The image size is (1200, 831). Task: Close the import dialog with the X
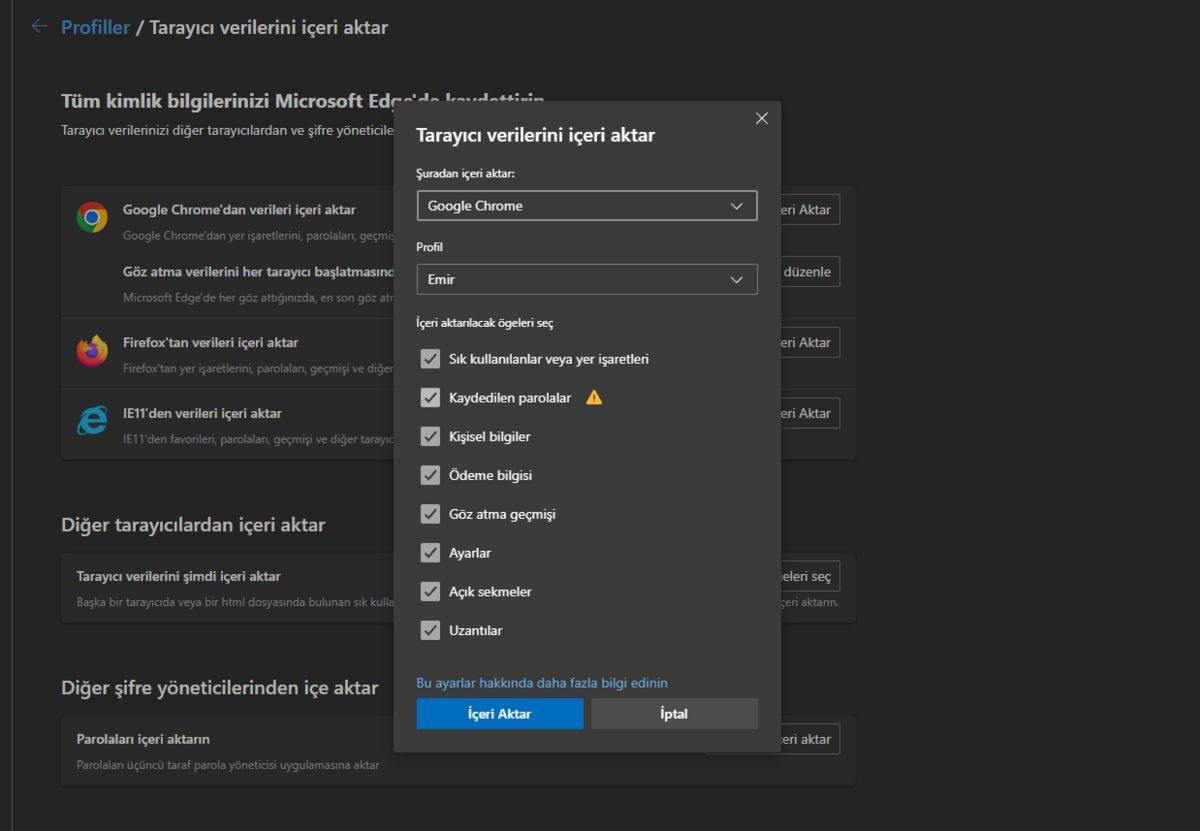click(761, 119)
